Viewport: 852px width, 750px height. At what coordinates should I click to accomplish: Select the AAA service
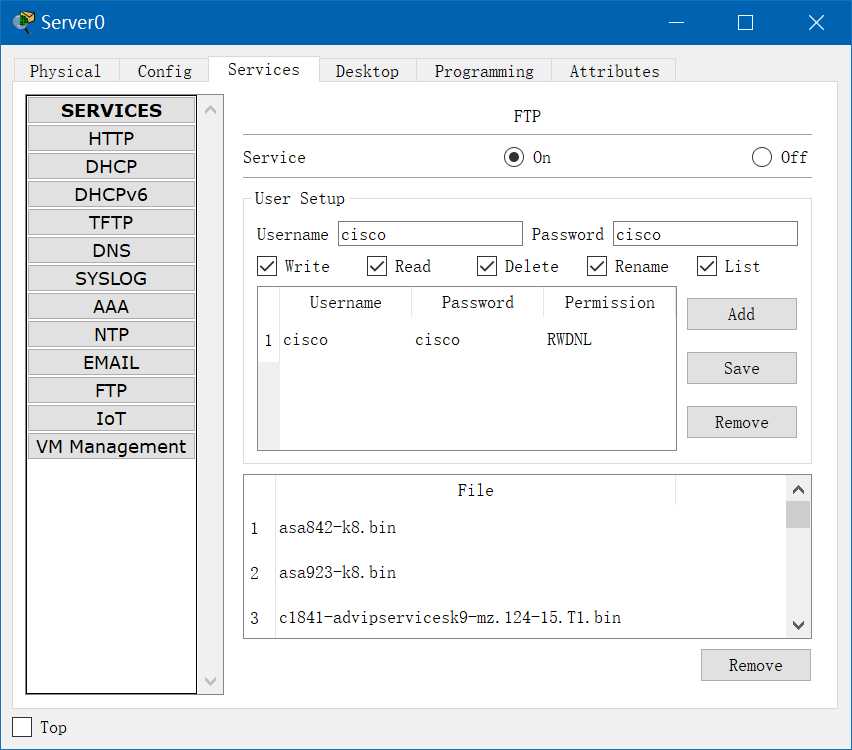[x=111, y=307]
